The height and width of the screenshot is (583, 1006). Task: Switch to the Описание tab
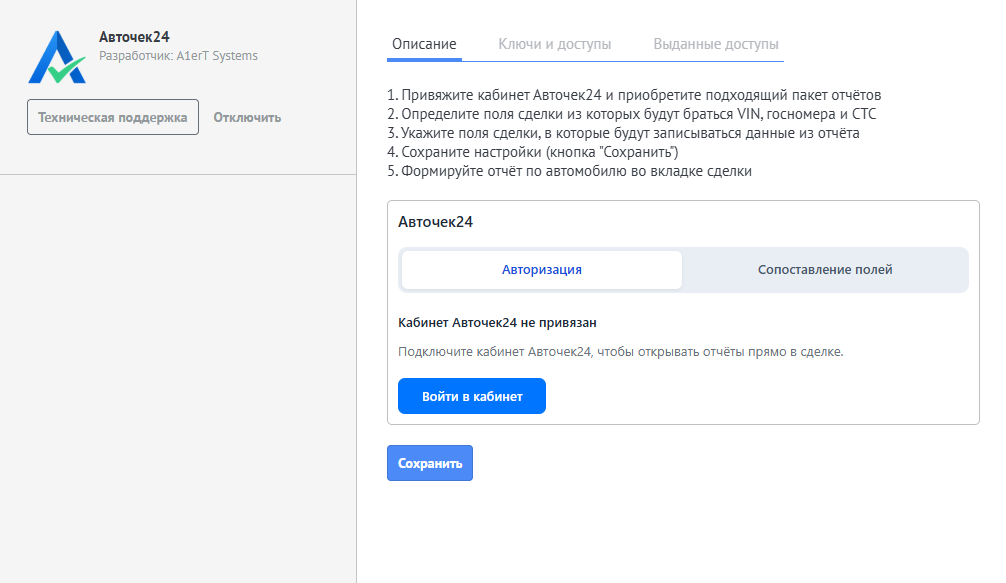(x=424, y=44)
